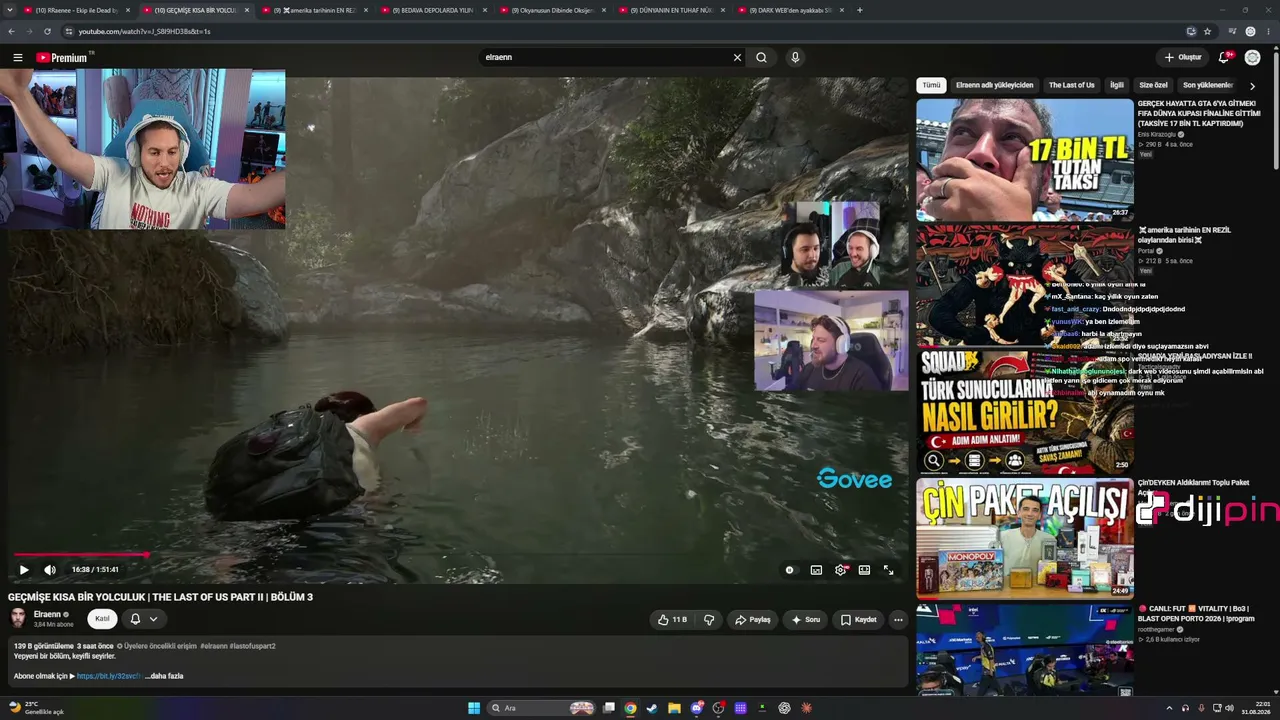Select the Size özel chip
The width and height of the screenshot is (1280, 720).
pyautogui.click(x=1153, y=85)
